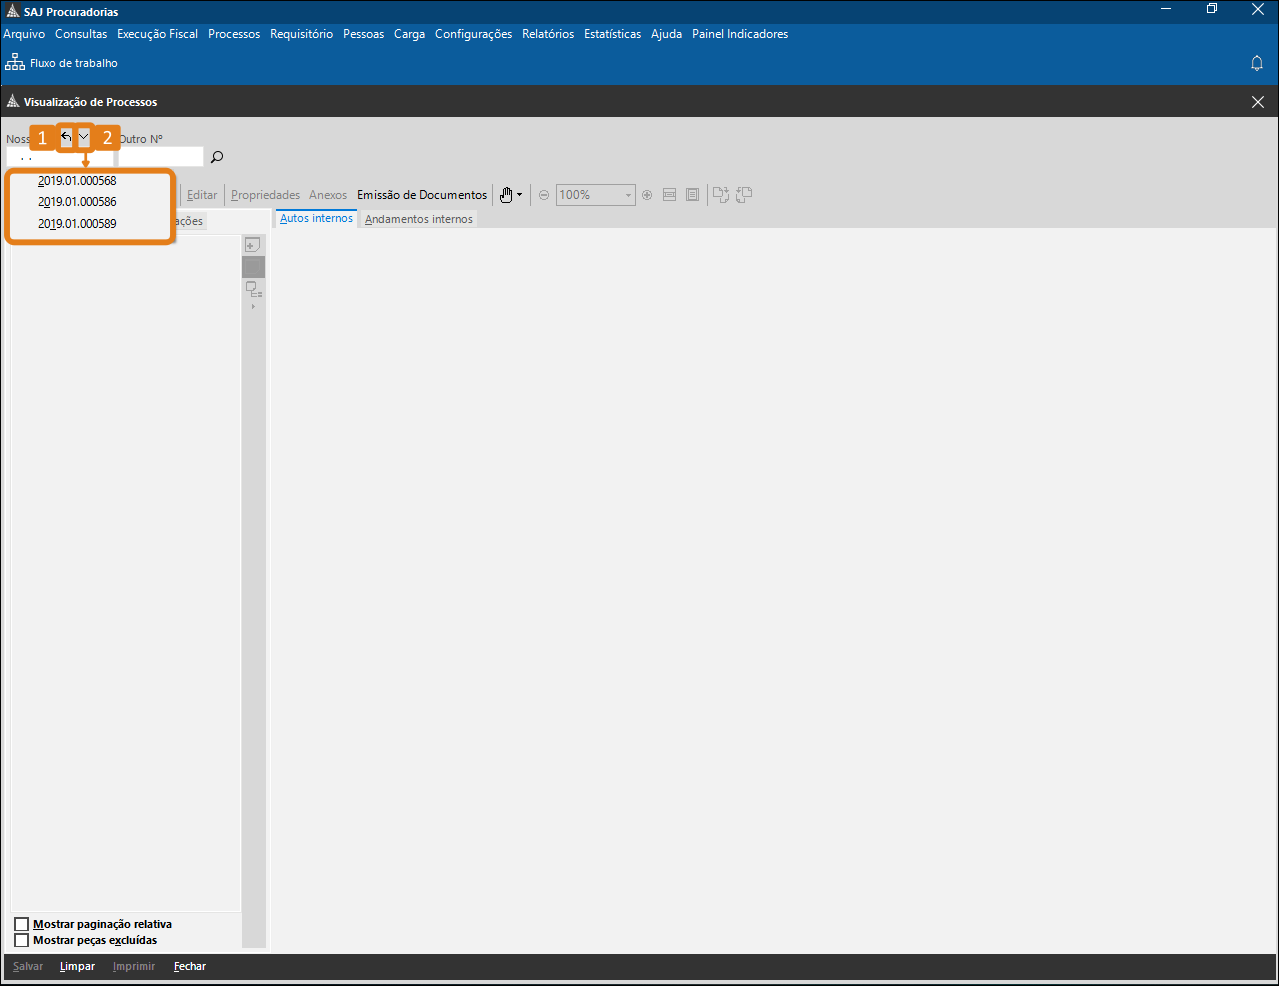Click the zoom out minus icon
This screenshot has height=986, width=1279.
coord(544,195)
